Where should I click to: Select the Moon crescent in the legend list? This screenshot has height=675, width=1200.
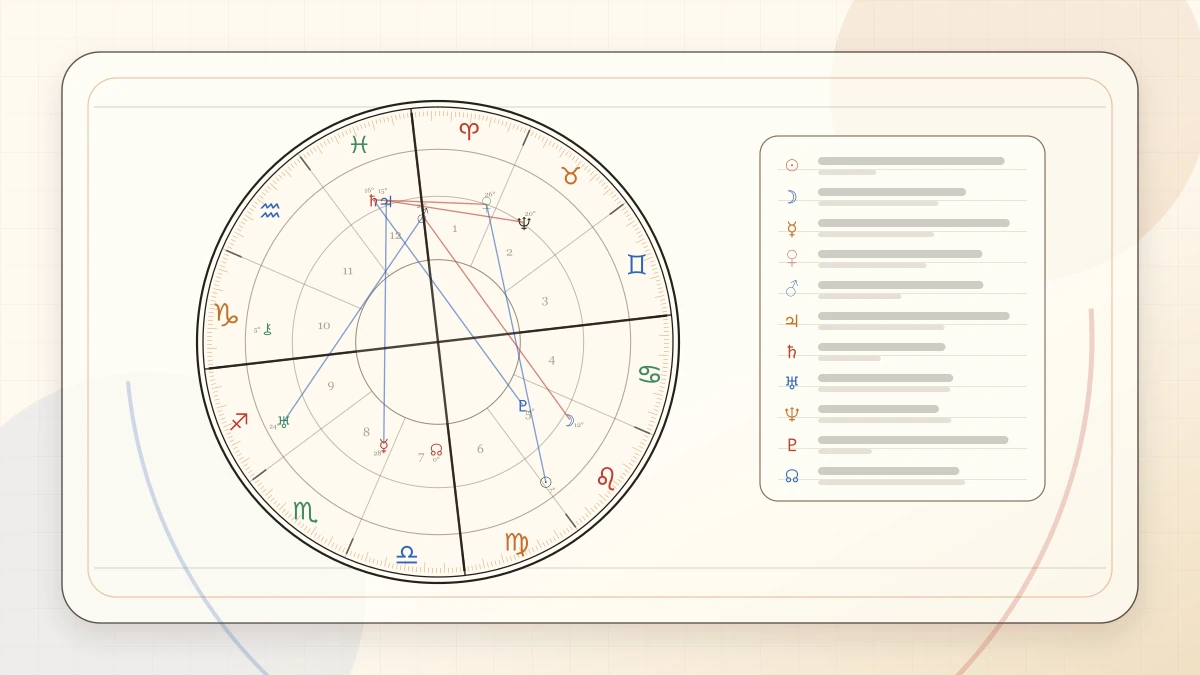tap(792, 196)
